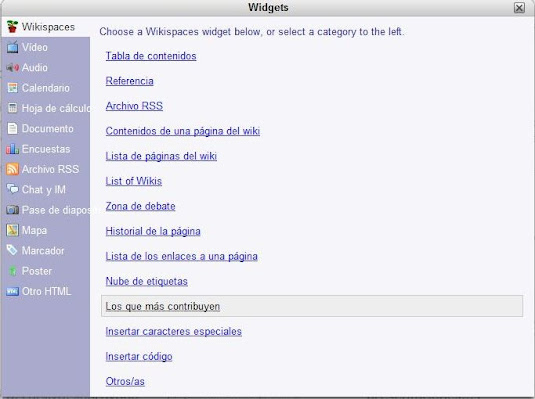535x399 pixels.
Task: Open the Tabla de contenidos link
Action: pos(151,56)
